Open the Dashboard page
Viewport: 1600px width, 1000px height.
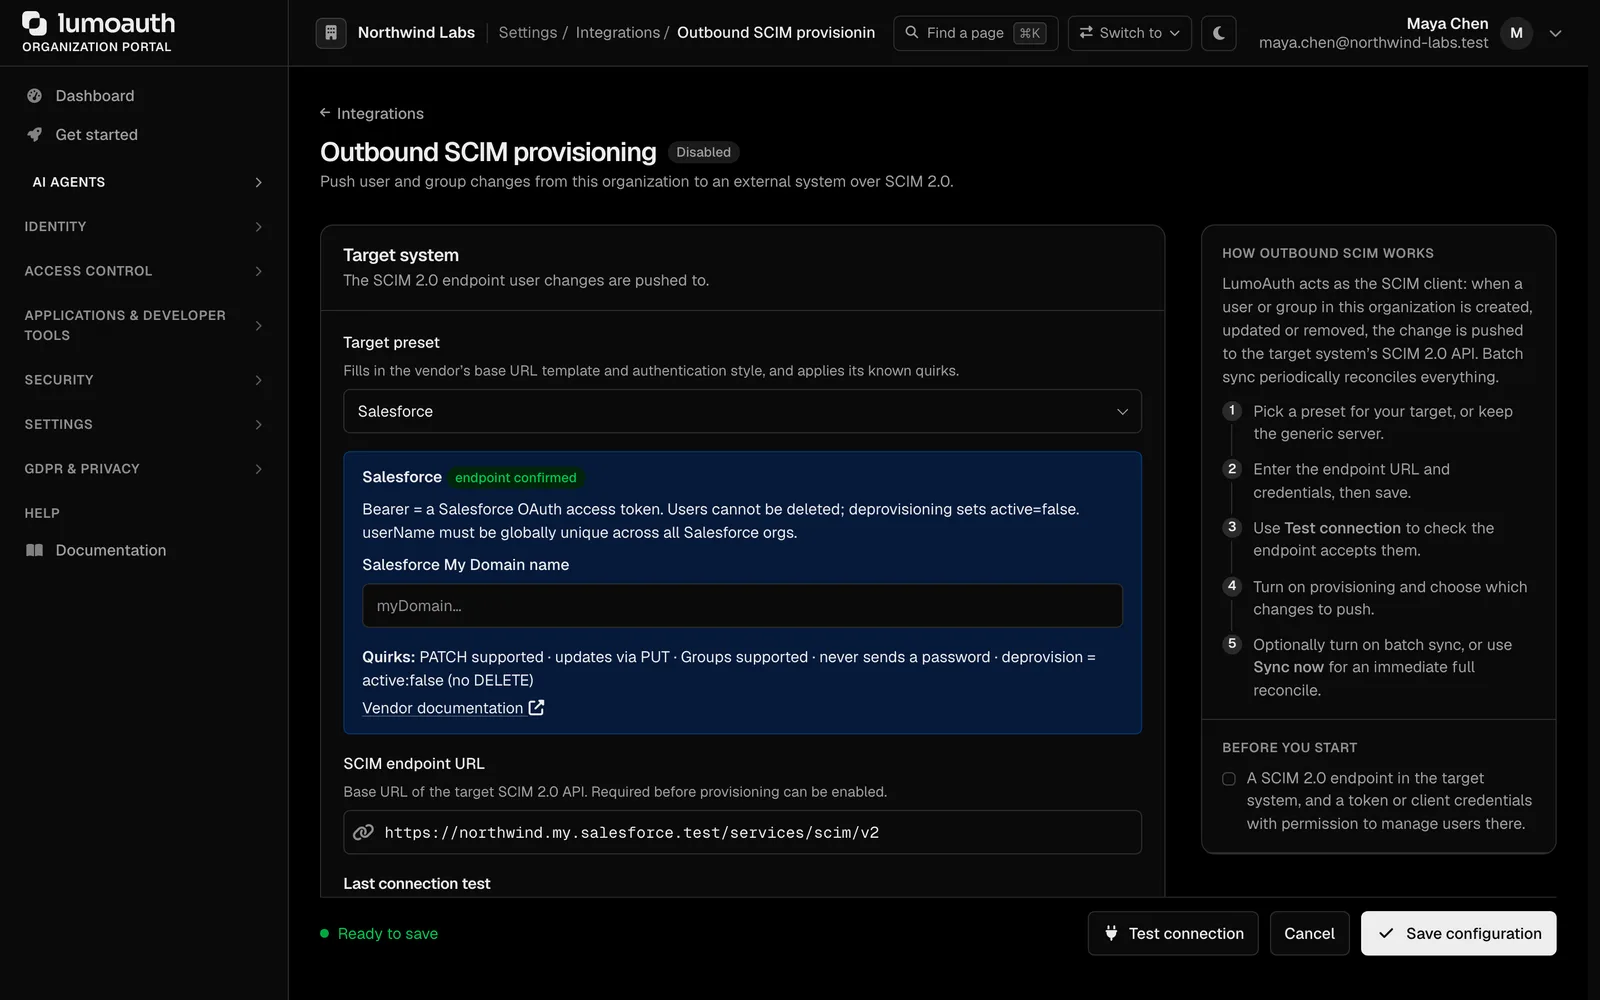coord(94,96)
